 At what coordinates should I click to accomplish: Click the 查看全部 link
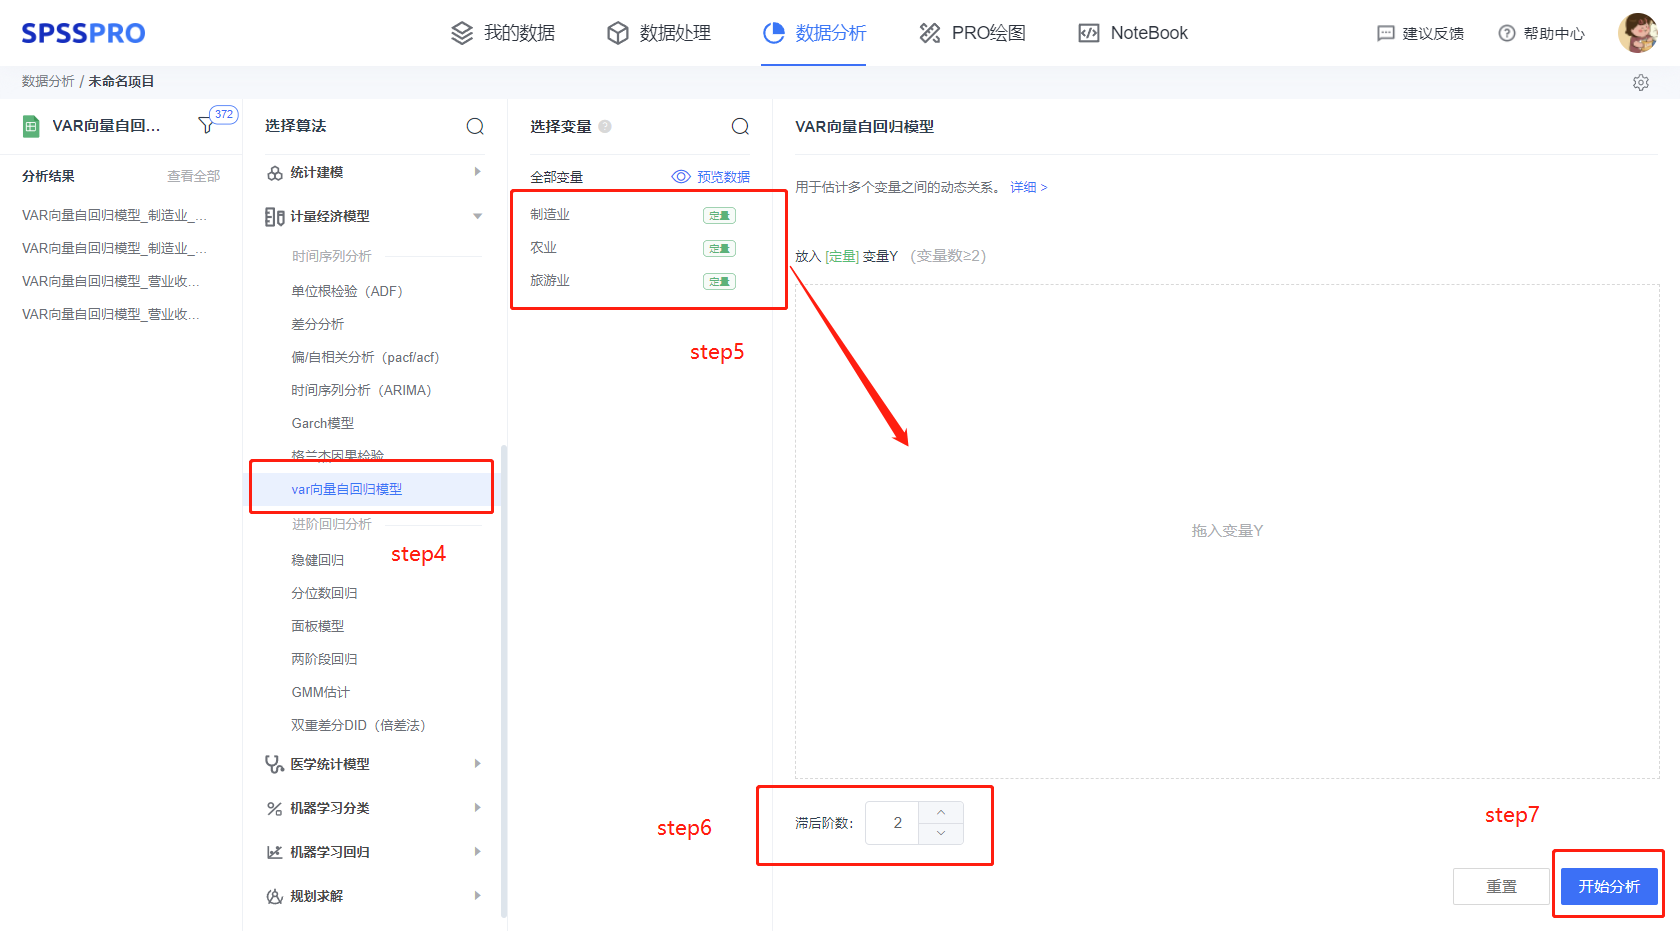point(194,175)
